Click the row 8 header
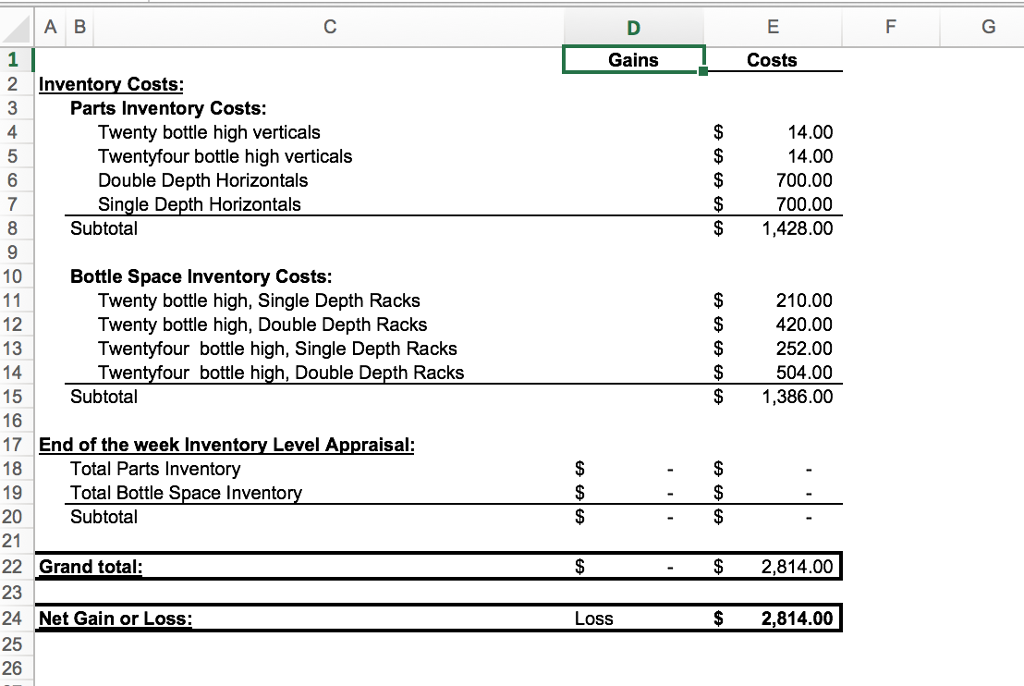The height and width of the screenshot is (686, 1024). [x=12, y=229]
